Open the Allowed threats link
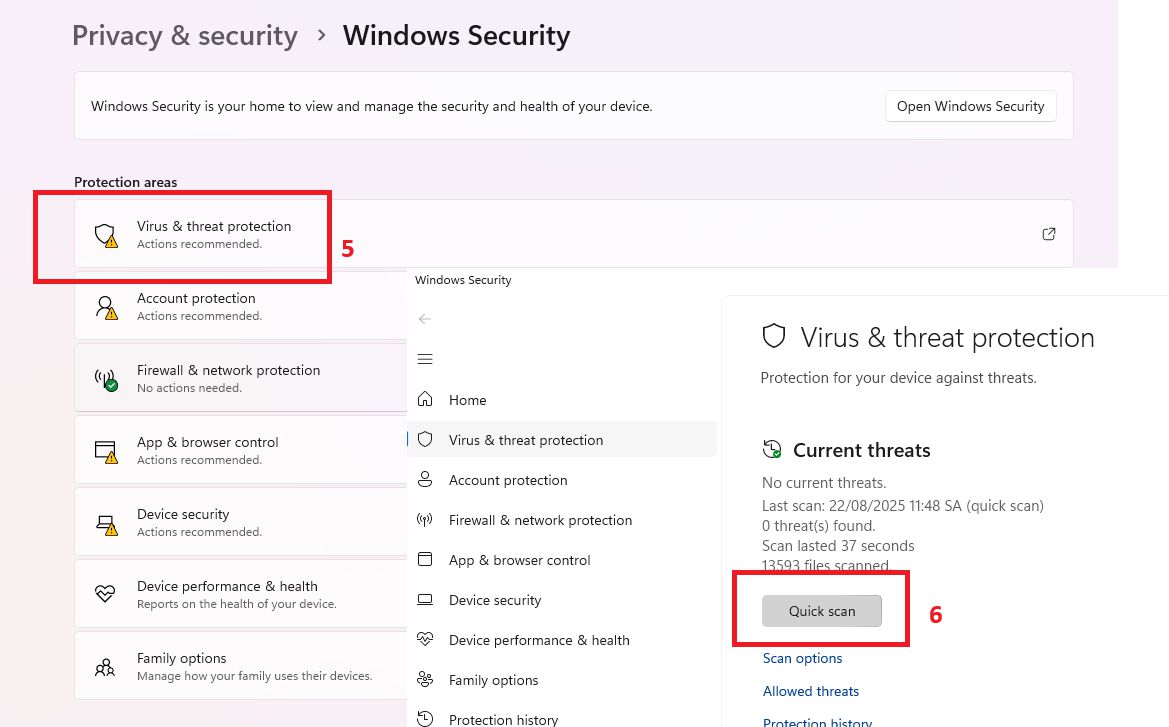 point(810,691)
